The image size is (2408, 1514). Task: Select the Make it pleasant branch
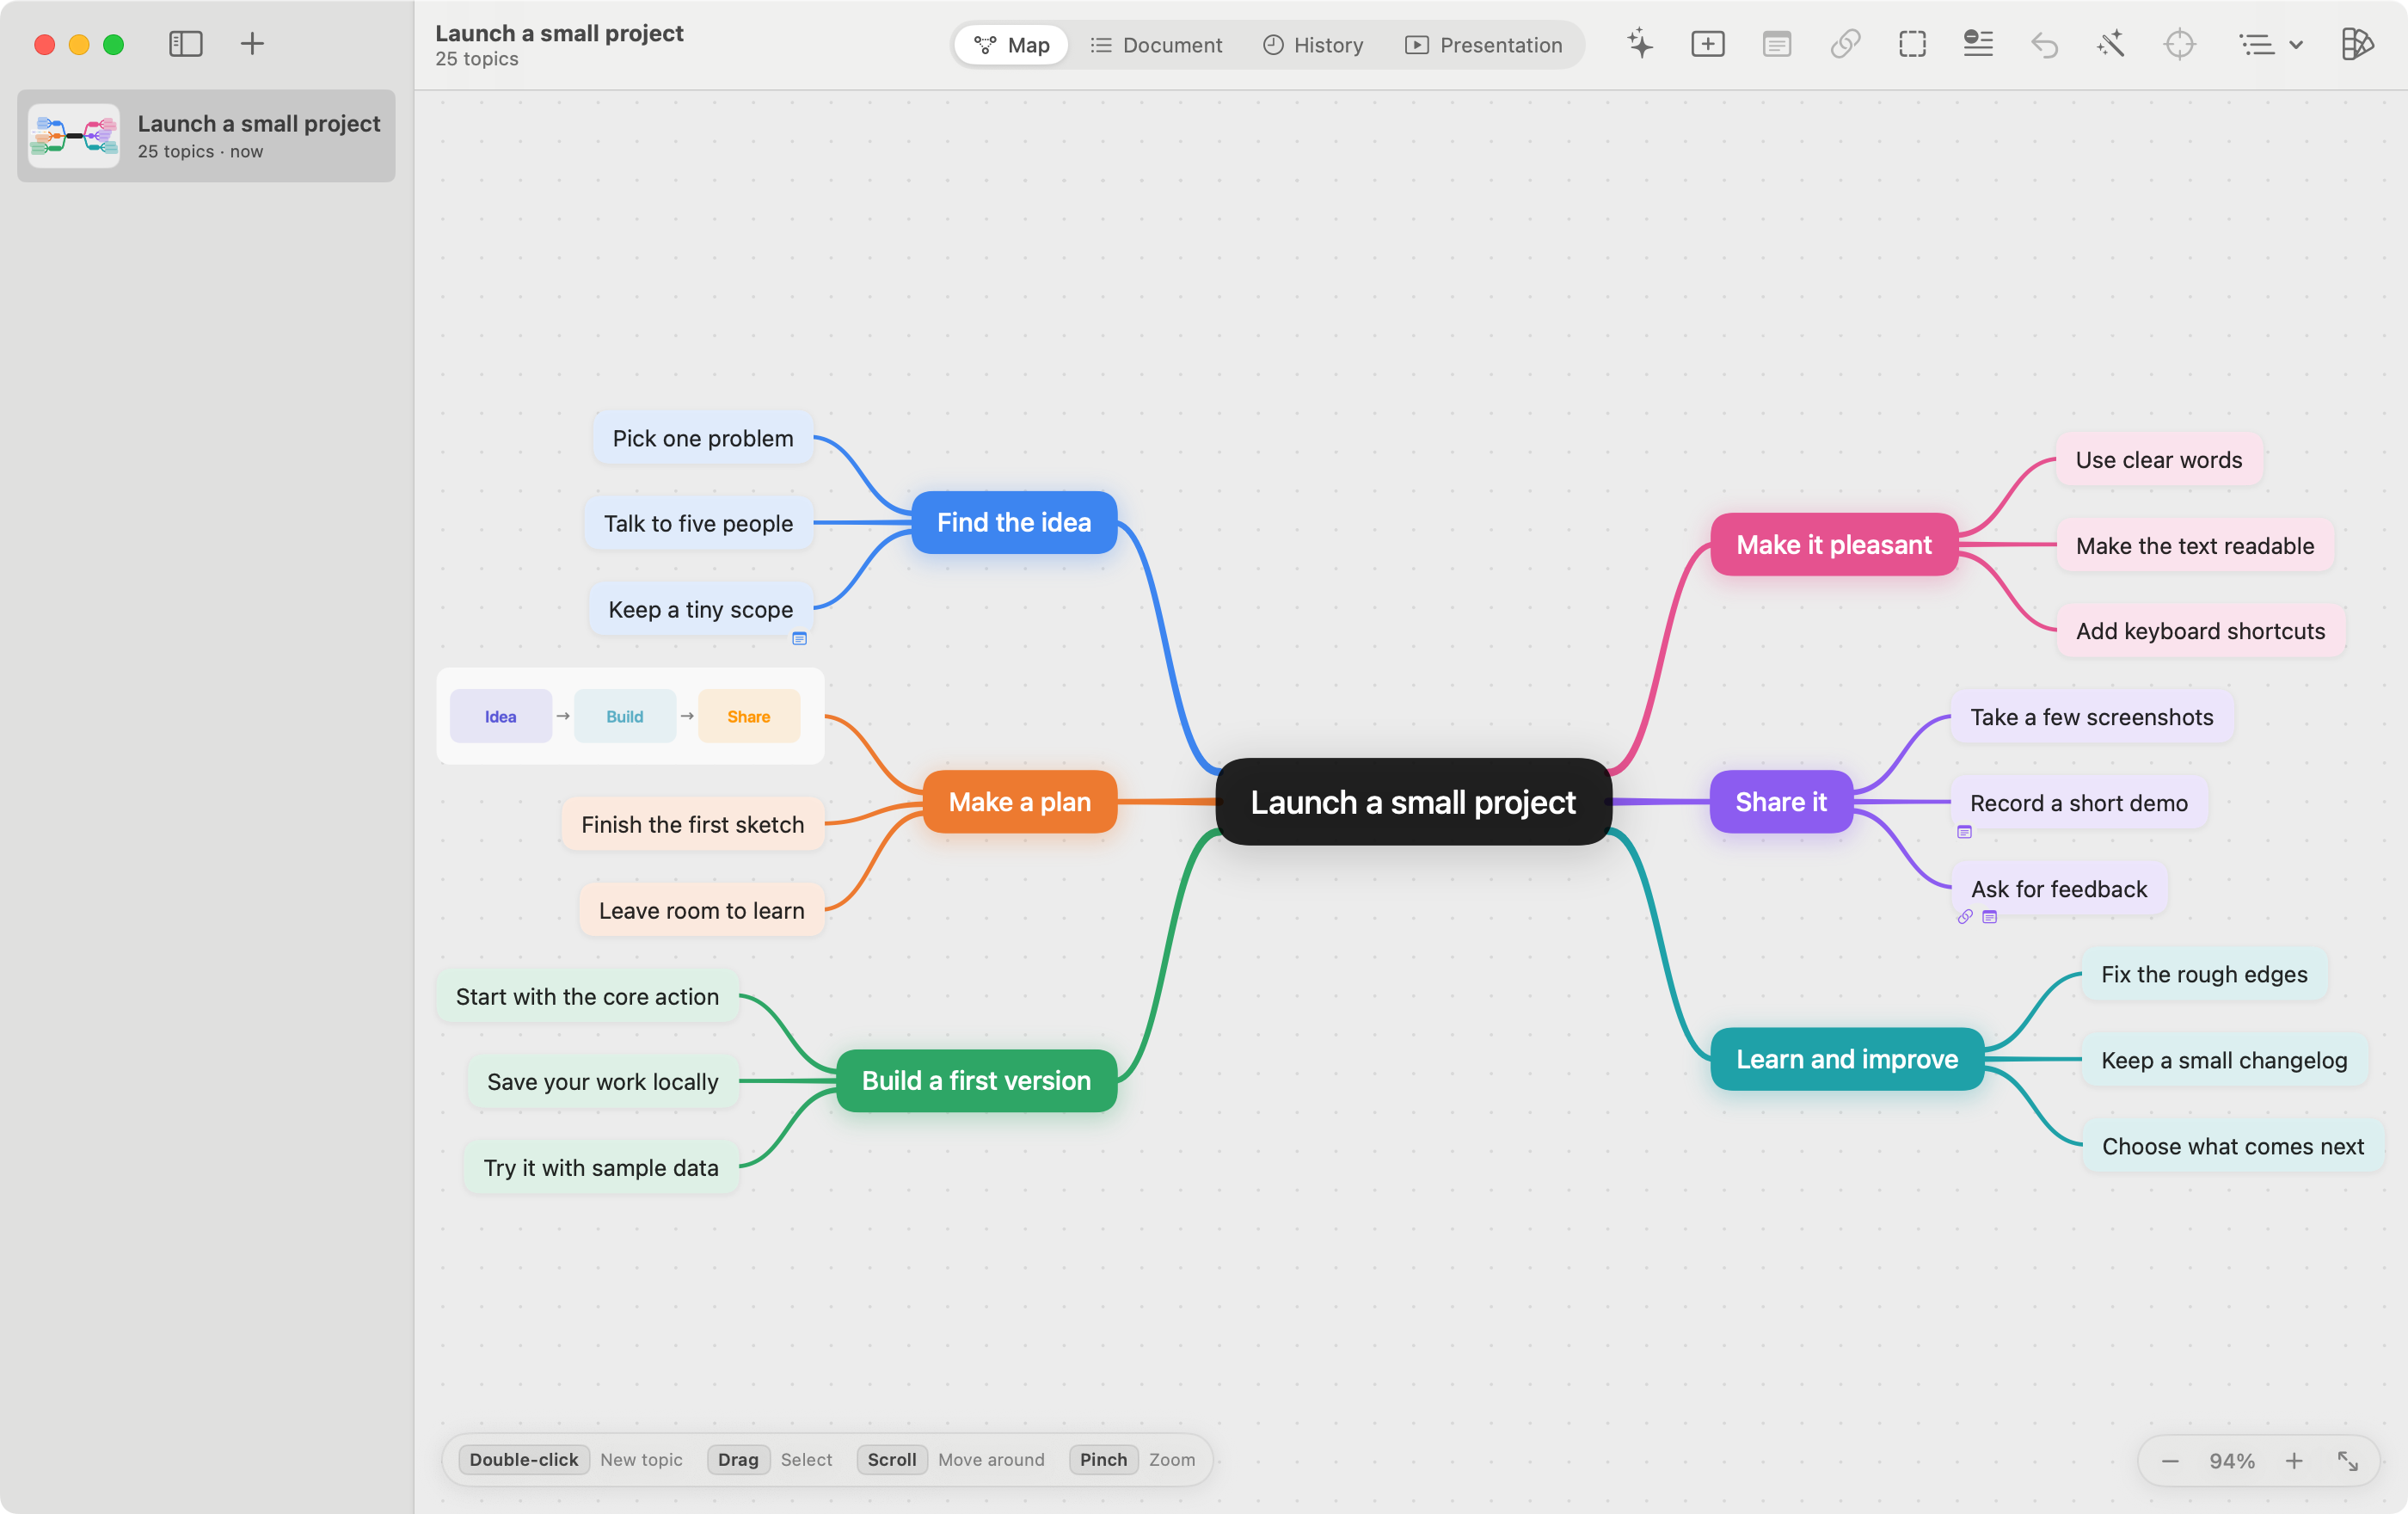1834,545
